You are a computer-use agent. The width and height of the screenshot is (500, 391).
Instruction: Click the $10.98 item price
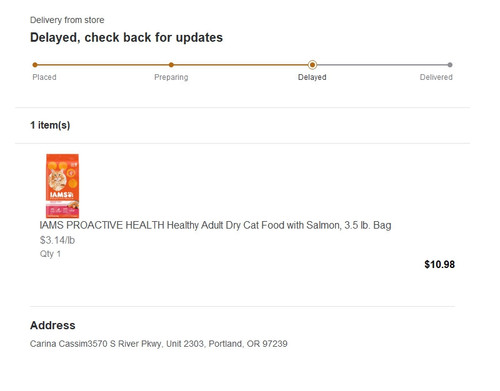pyautogui.click(x=439, y=265)
